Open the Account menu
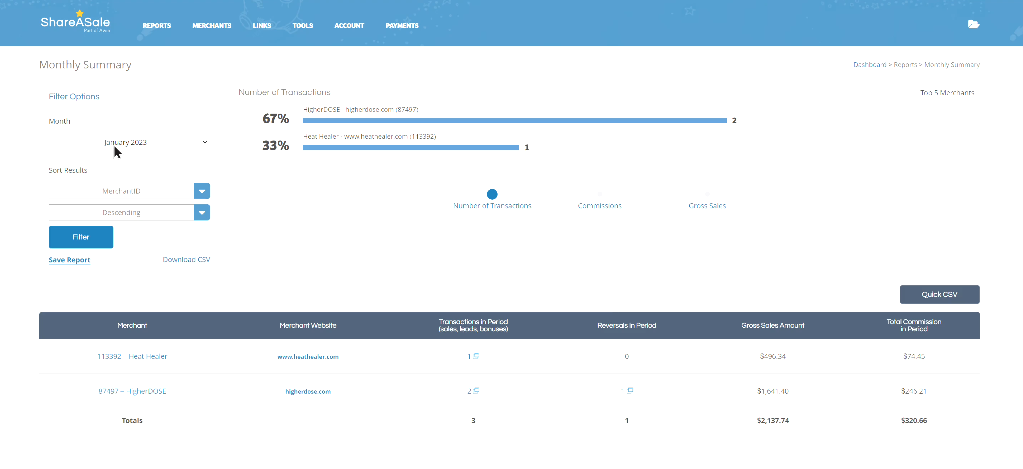The height and width of the screenshot is (469, 1023). (x=349, y=26)
